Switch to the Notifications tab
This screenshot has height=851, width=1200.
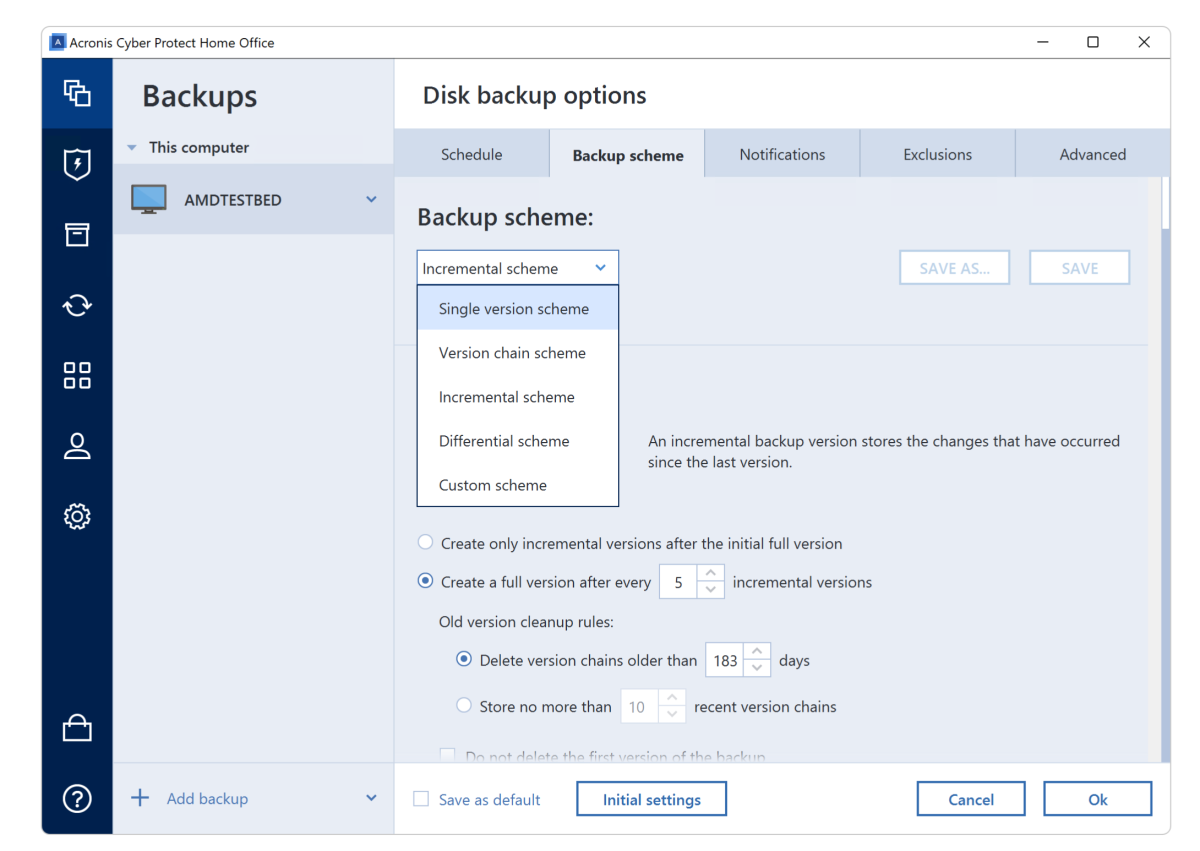782,154
